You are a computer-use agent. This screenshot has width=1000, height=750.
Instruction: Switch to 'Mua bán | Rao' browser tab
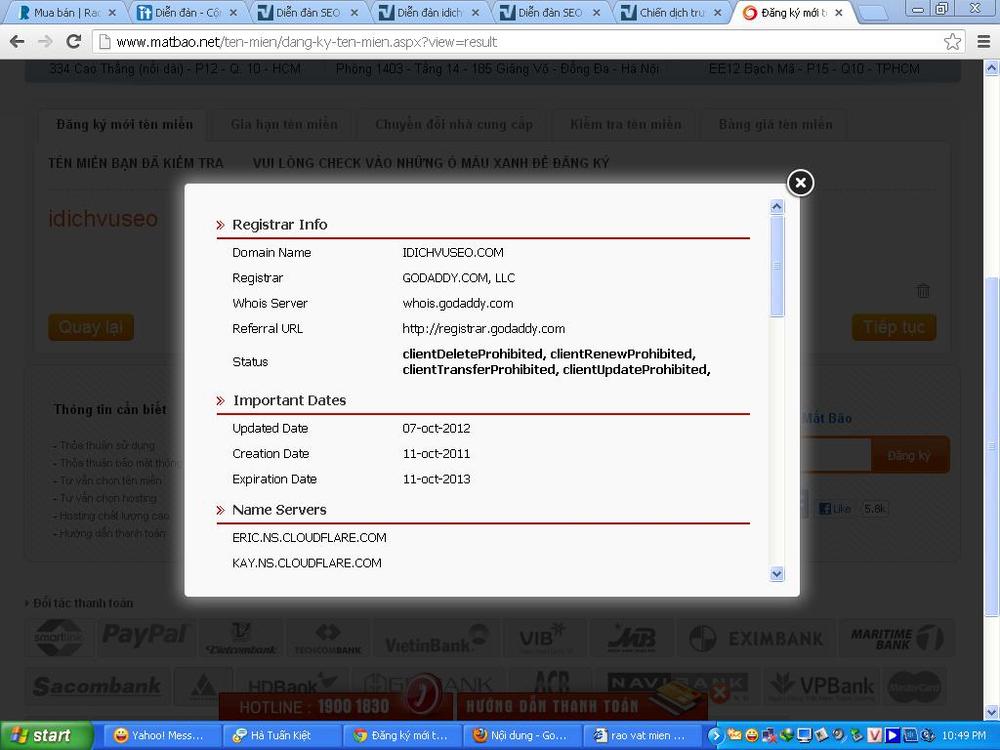tap(68, 12)
